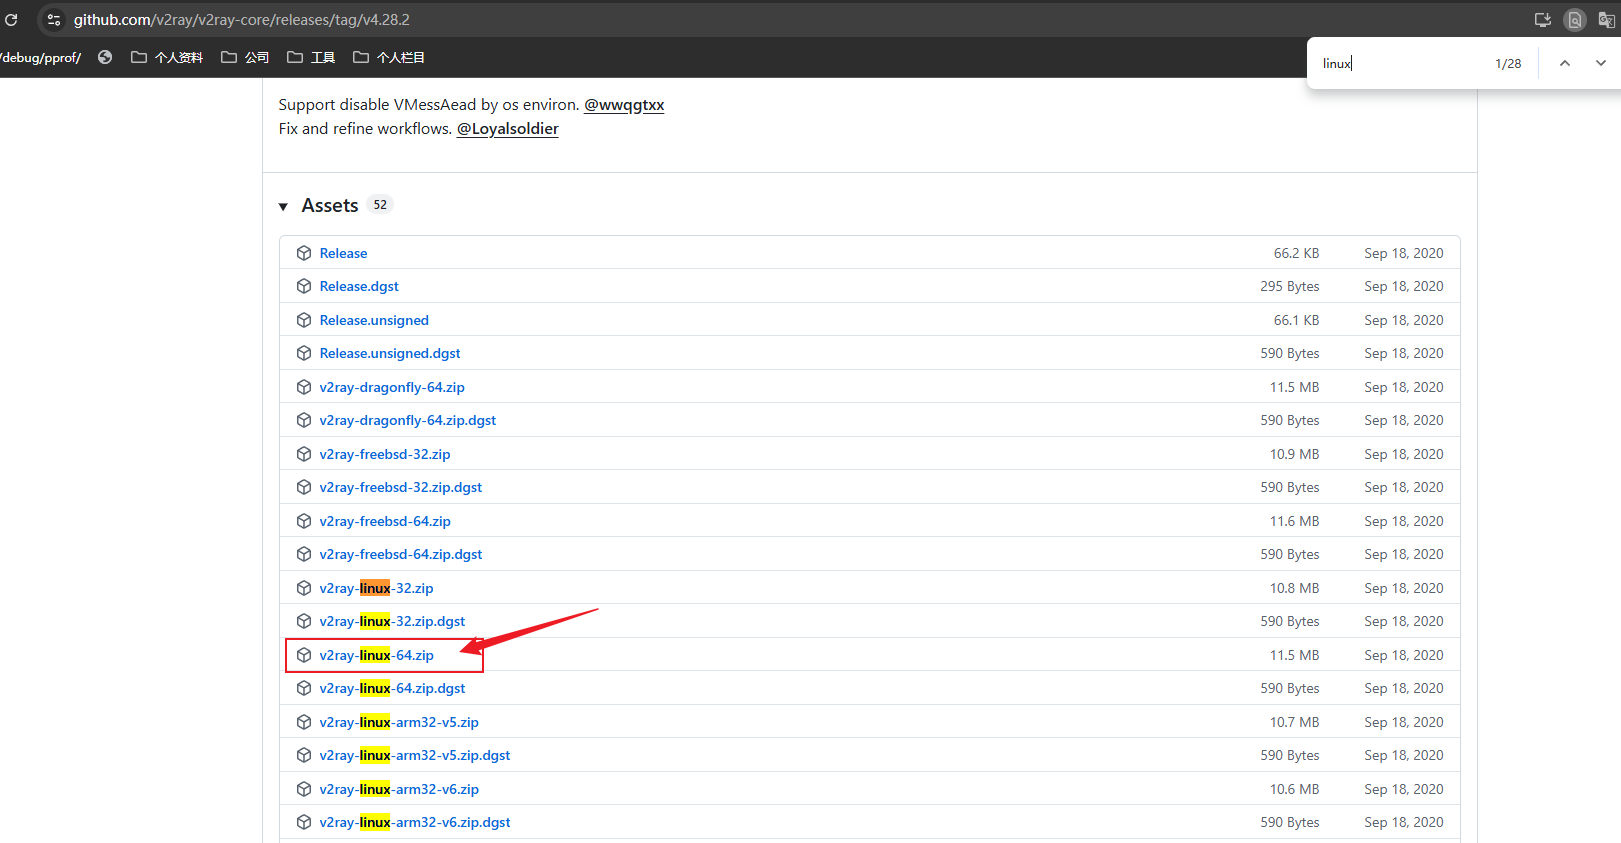Click the package icon beside Release.unsigned

[x=304, y=320]
